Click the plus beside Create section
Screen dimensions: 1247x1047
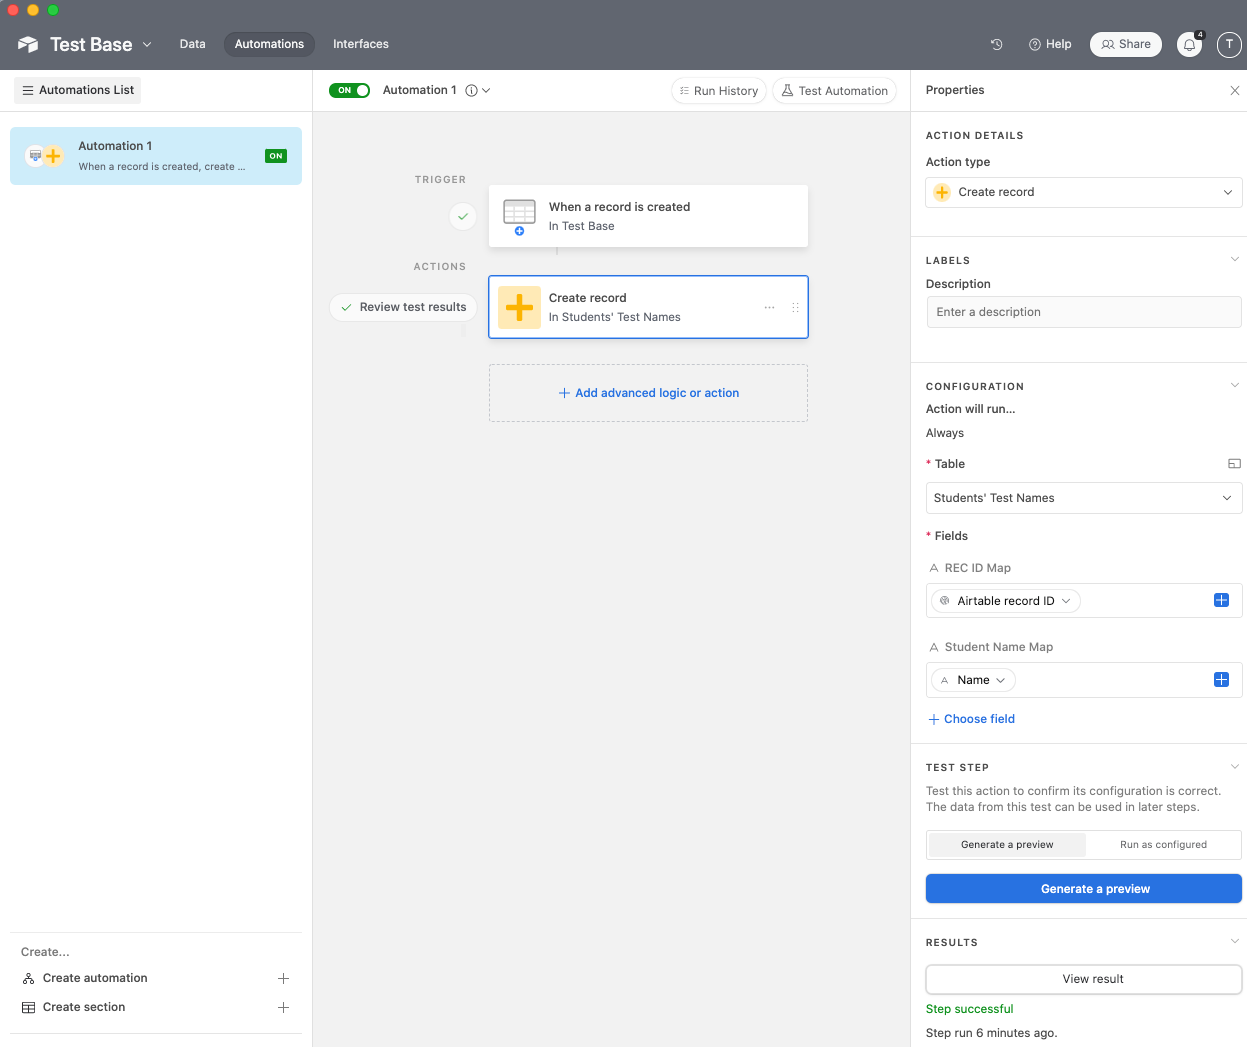click(283, 1007)
